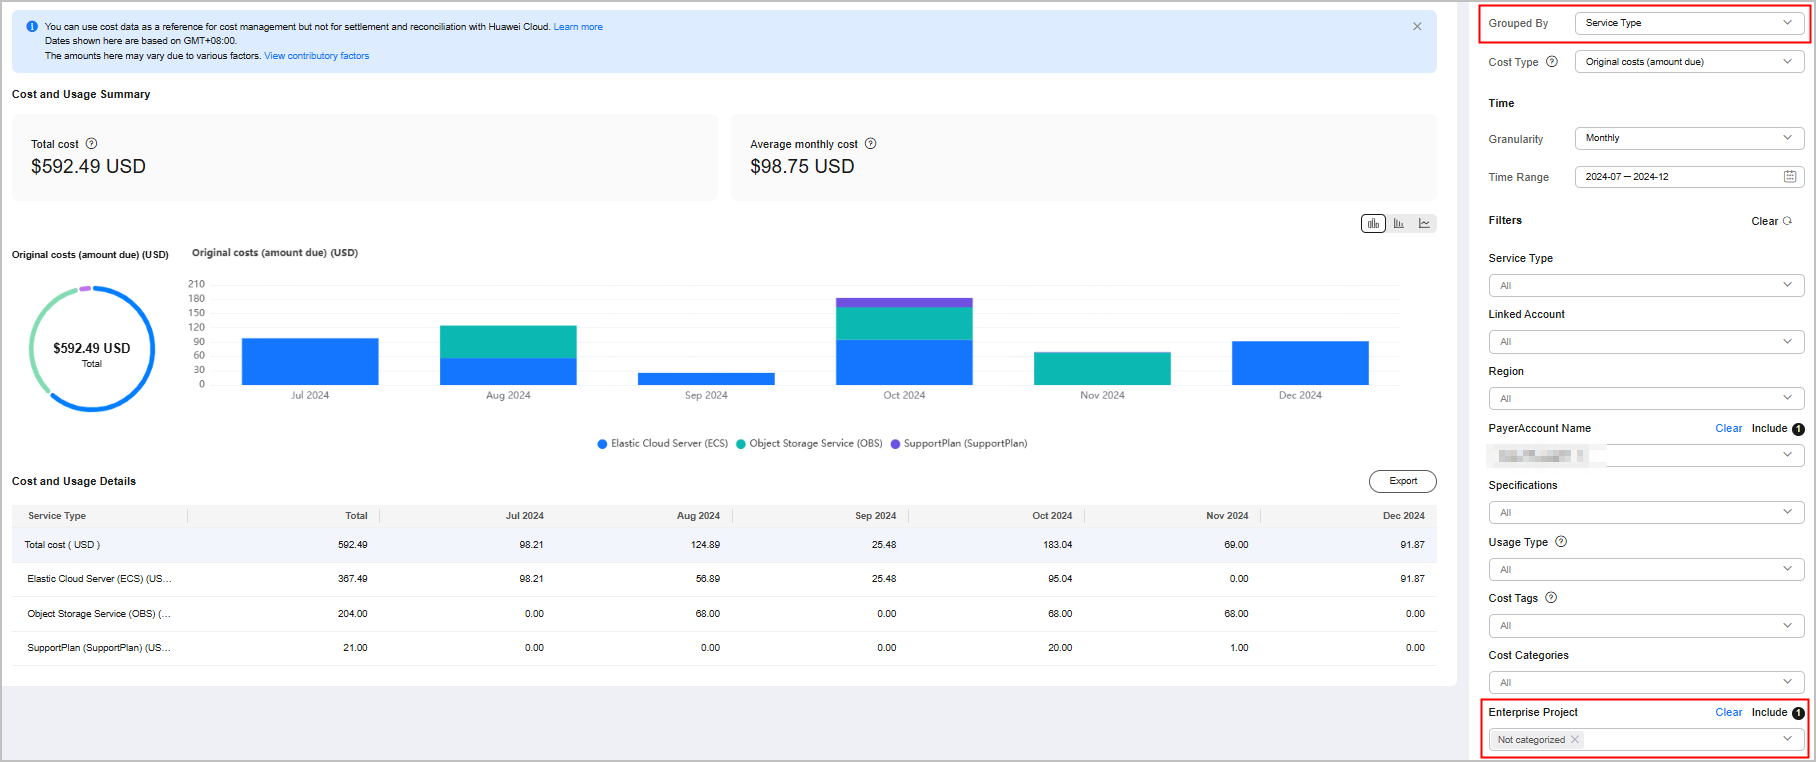
Task: Switch to stacked bar chart view
Action: (x=1373, y=223)
